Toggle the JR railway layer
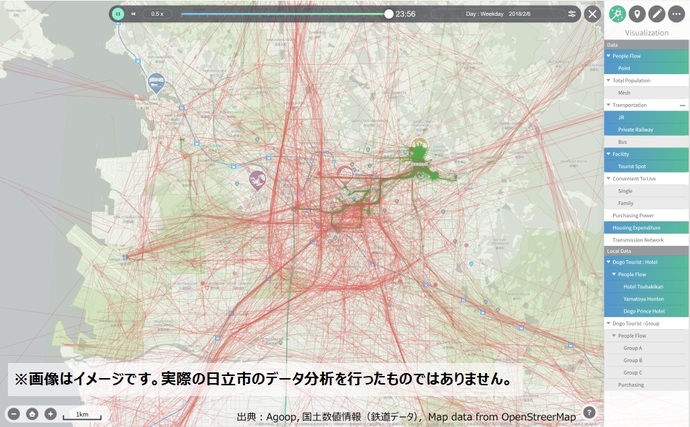The width and height of the screenshot is (690, 427). pos(646,117)
